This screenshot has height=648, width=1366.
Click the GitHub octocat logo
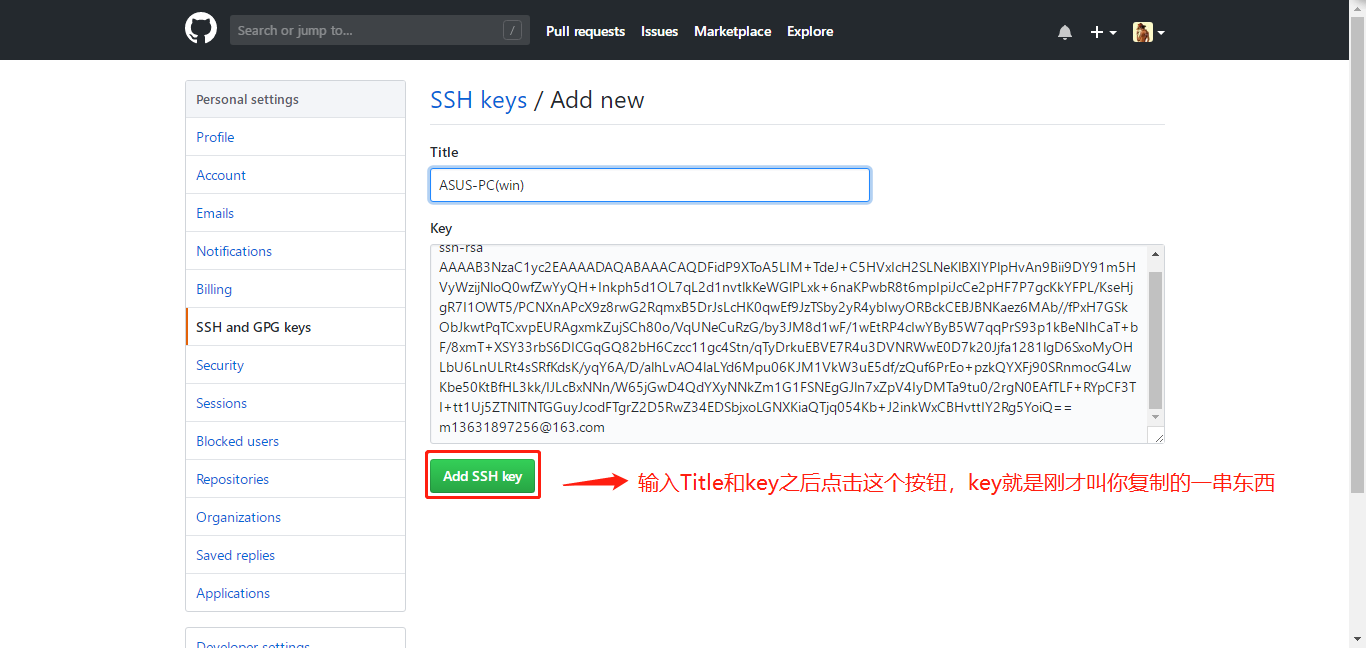point(201,29)
